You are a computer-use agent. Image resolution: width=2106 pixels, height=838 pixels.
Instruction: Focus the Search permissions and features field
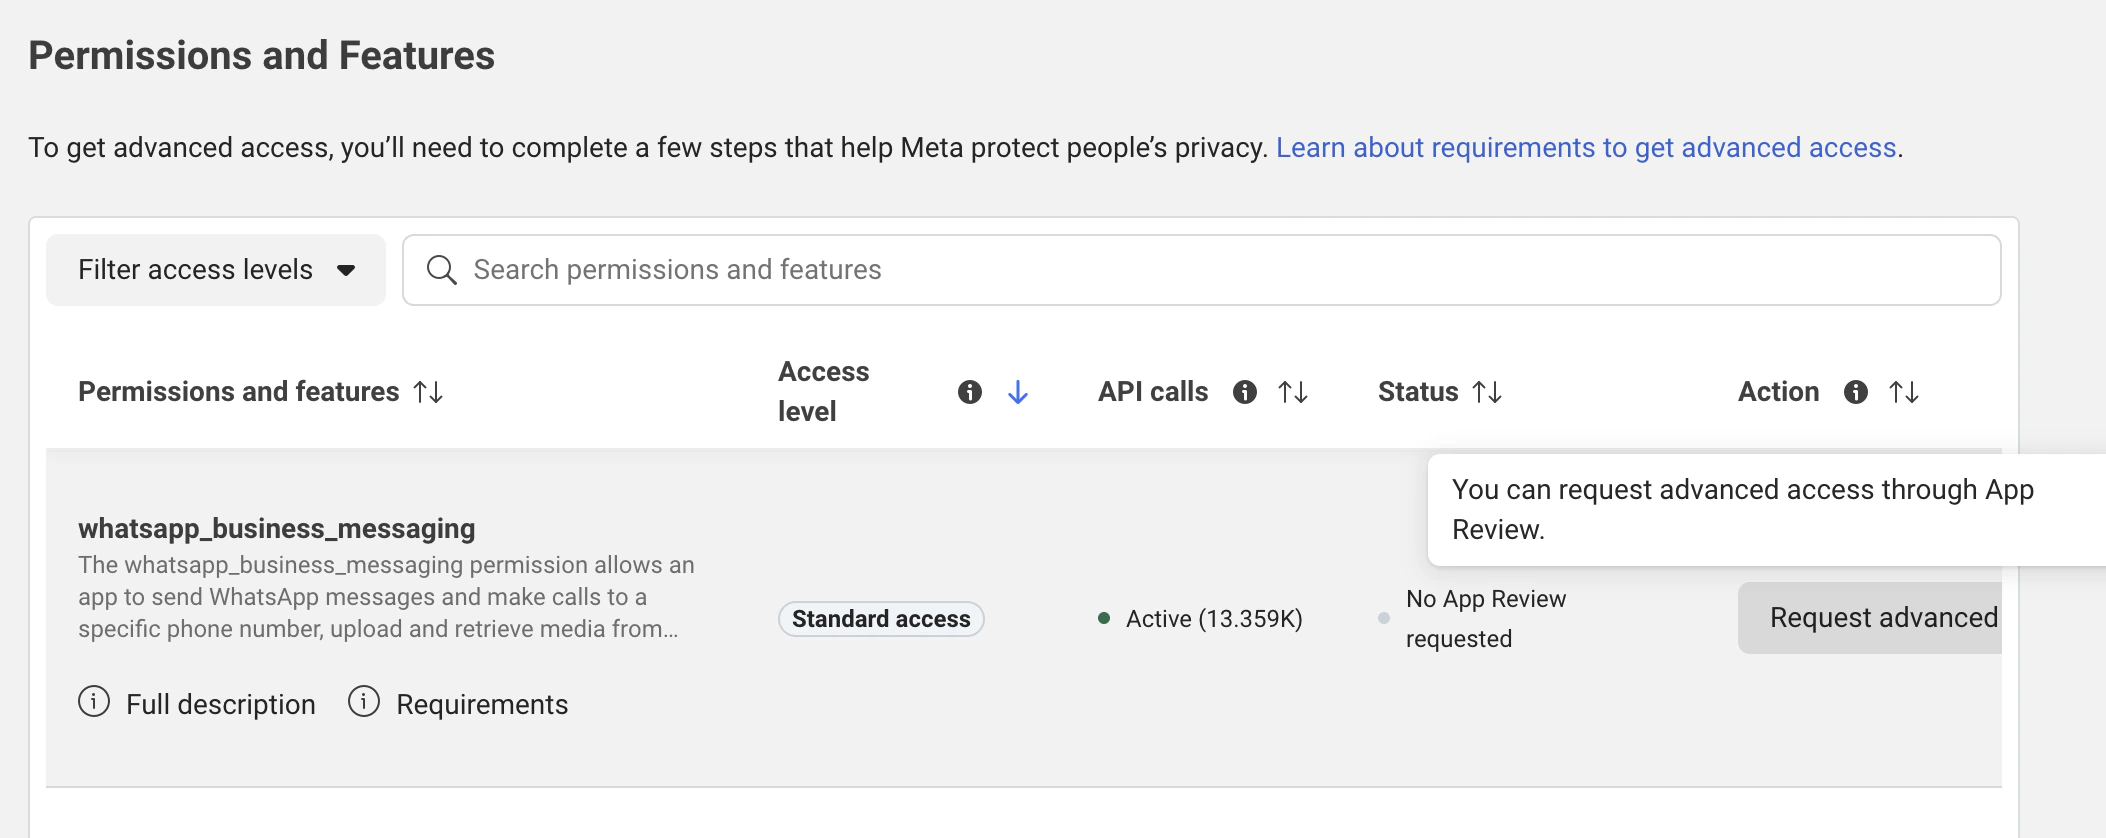pos(1201,270)
